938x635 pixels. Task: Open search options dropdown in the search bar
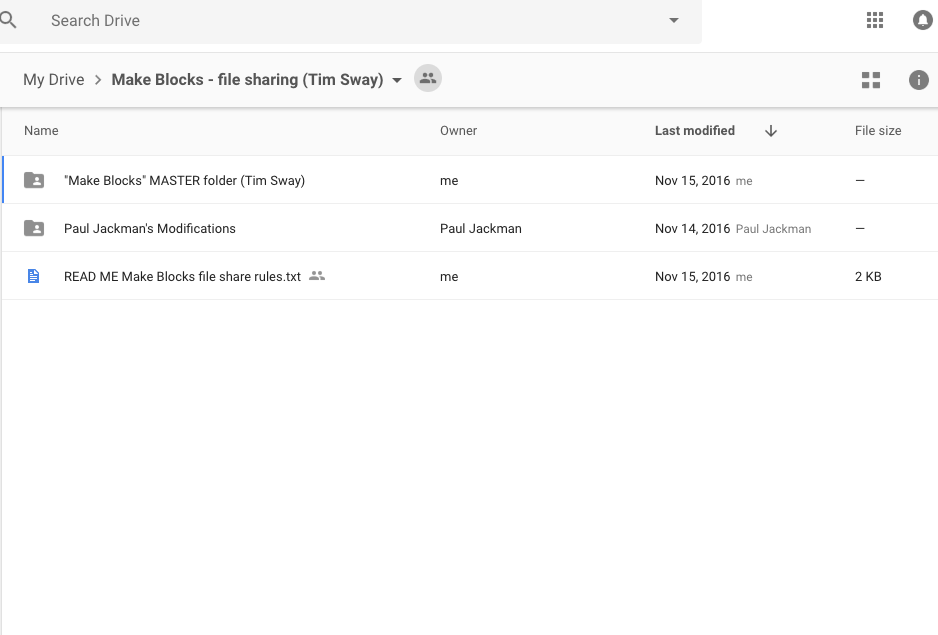tap(673, 20)
